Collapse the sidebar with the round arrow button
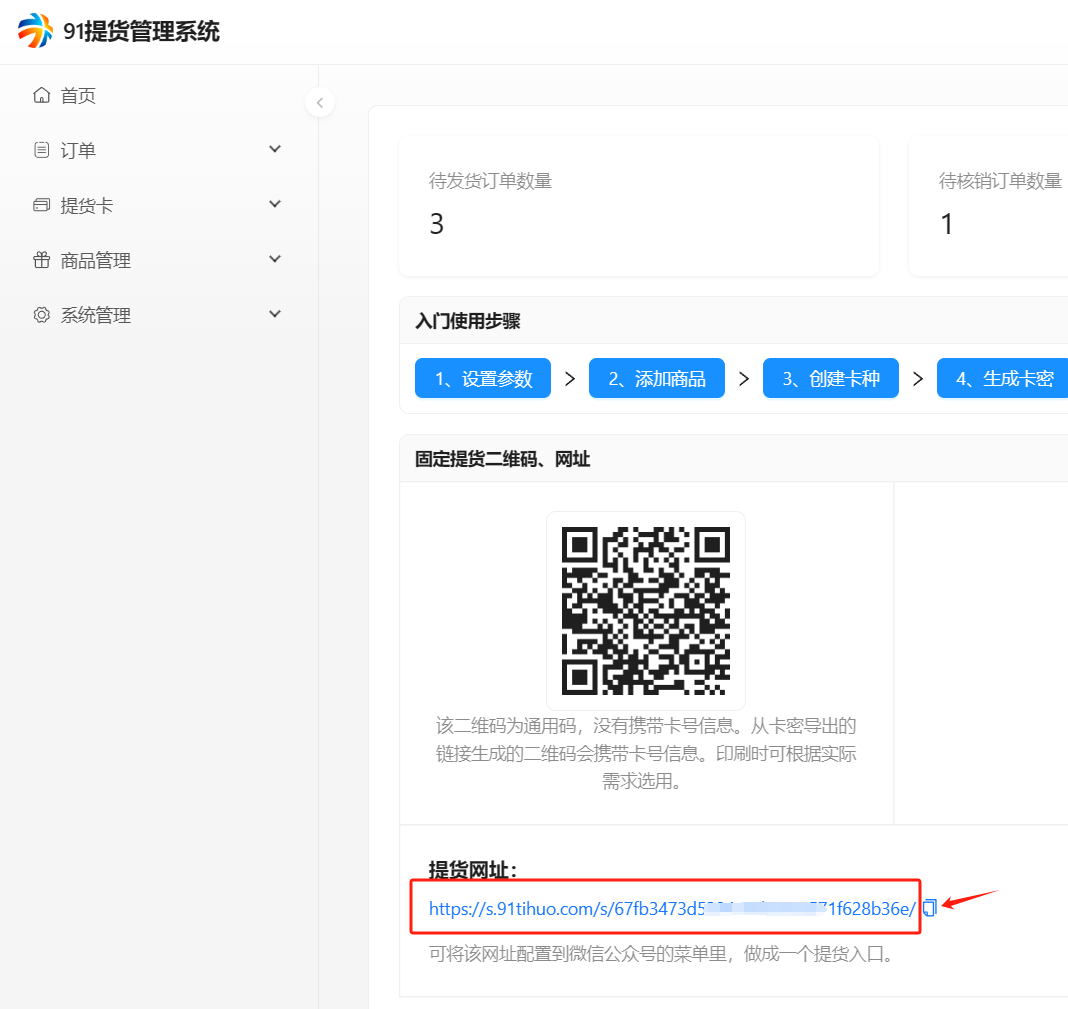This screenshot has height=1009, width=1068. pos(319,103)
